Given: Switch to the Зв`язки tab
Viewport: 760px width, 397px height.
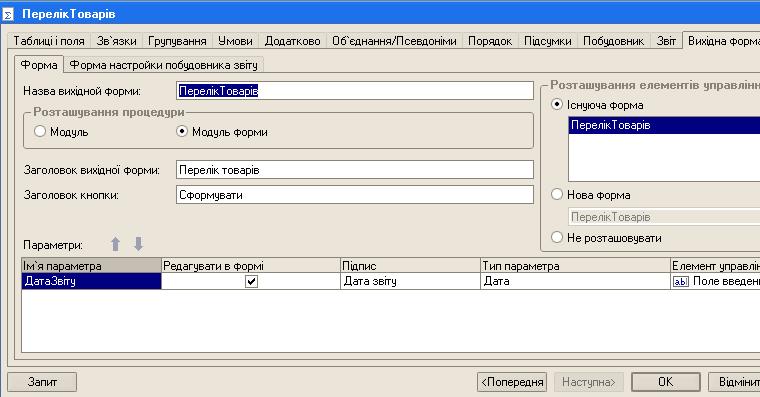Looking at the screenshot, I should pyautogui.click(x=116, y=41).
